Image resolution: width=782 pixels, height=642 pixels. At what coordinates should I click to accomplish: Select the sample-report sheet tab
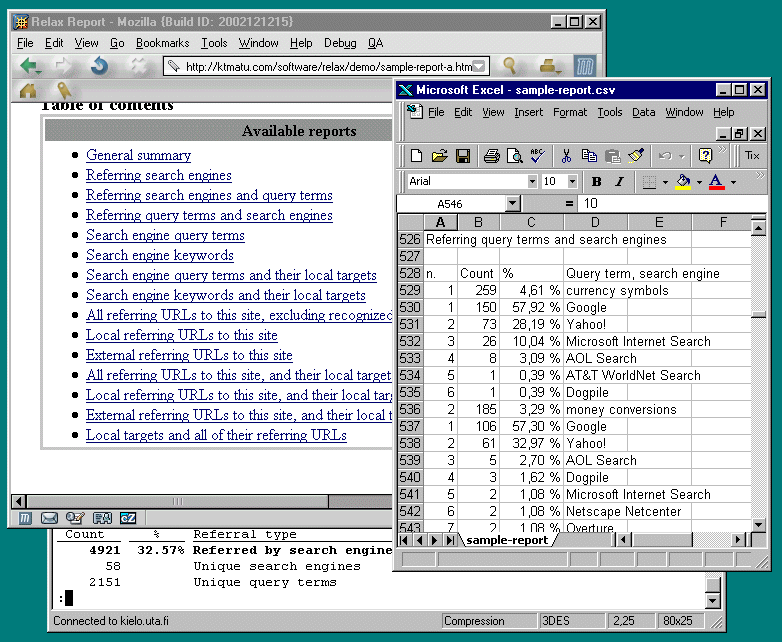click(508, 540)
